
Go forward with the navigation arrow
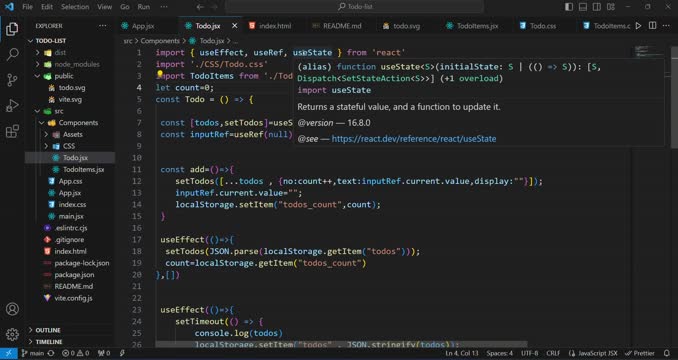coord(214,7)
